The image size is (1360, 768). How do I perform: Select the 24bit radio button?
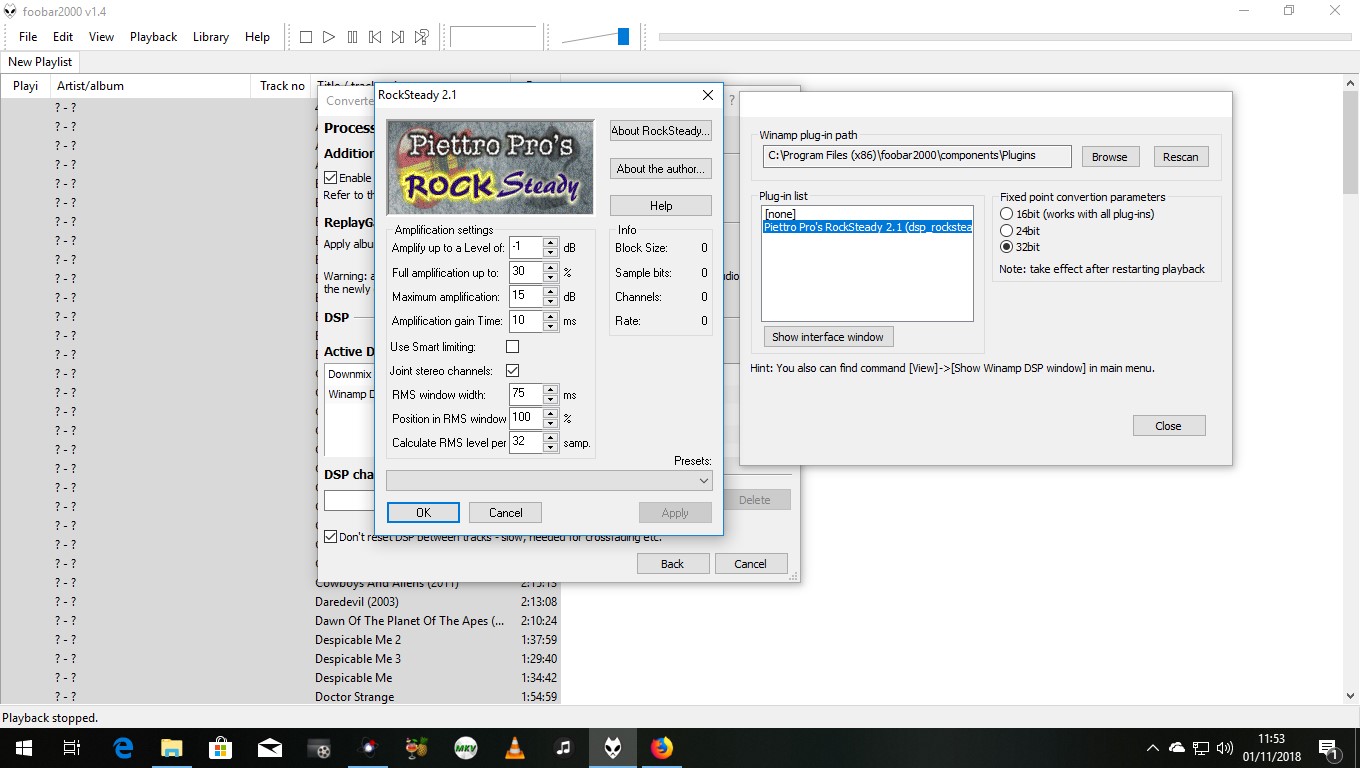pos(1007,231)
